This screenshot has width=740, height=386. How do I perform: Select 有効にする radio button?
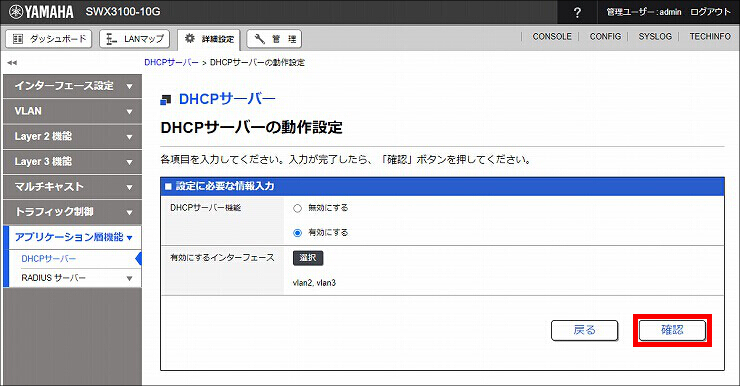coord(297,233)
